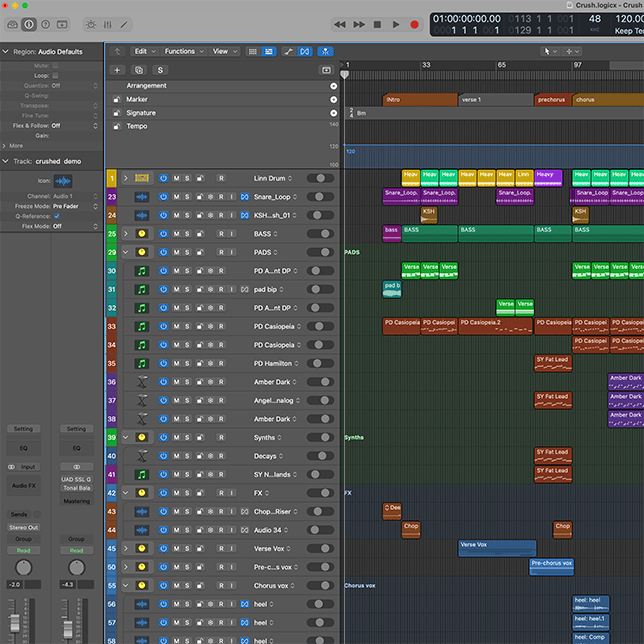Record-enable the Snare_Loop track

pos(221,197)
